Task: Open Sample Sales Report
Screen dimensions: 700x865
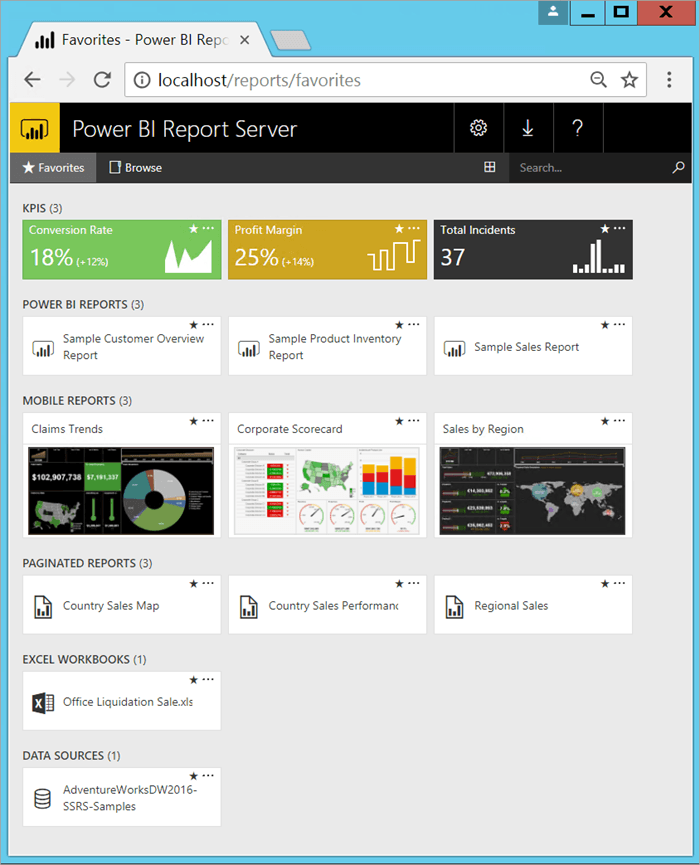Action: pyautogui.click(x=533, y=346)
